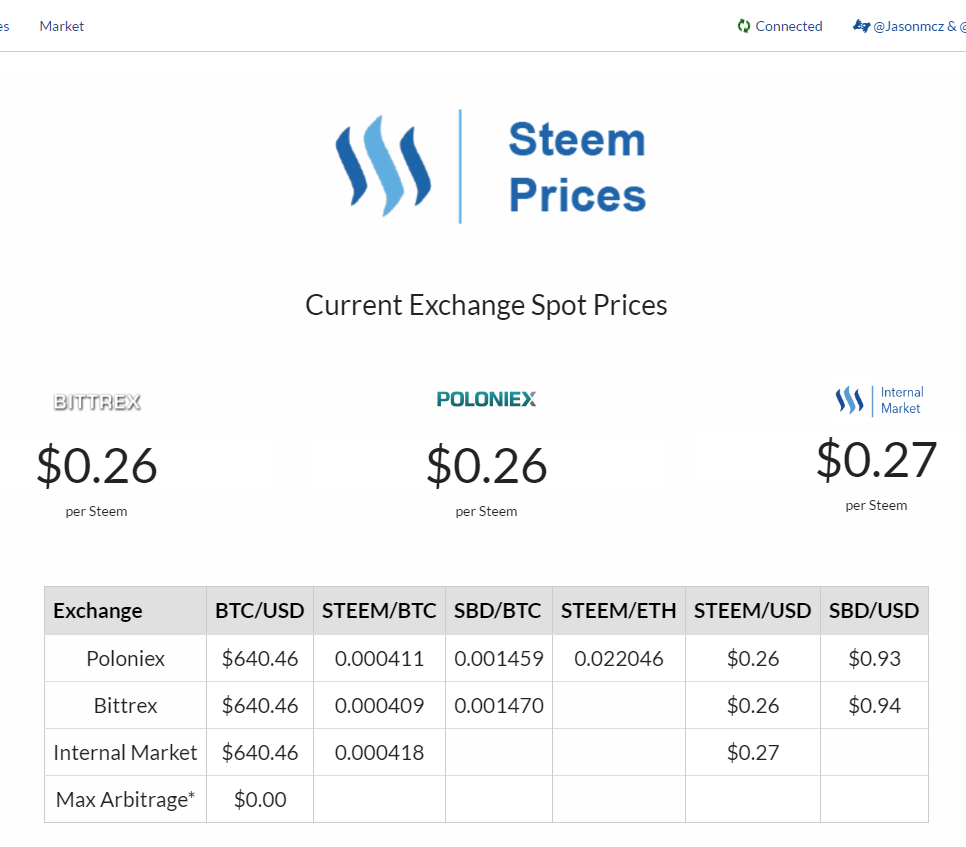Select the Poloniex row name cell
The height and width of the screenshot is (847, 966).
(x=126, y=659)
